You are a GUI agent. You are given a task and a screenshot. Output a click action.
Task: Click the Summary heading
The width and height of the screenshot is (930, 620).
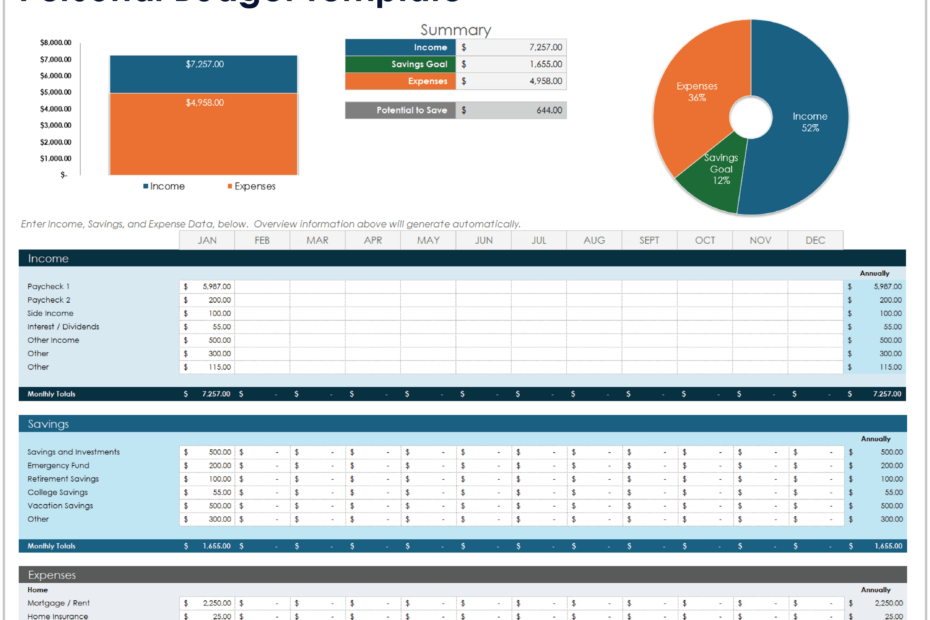(x=456, y=30)
